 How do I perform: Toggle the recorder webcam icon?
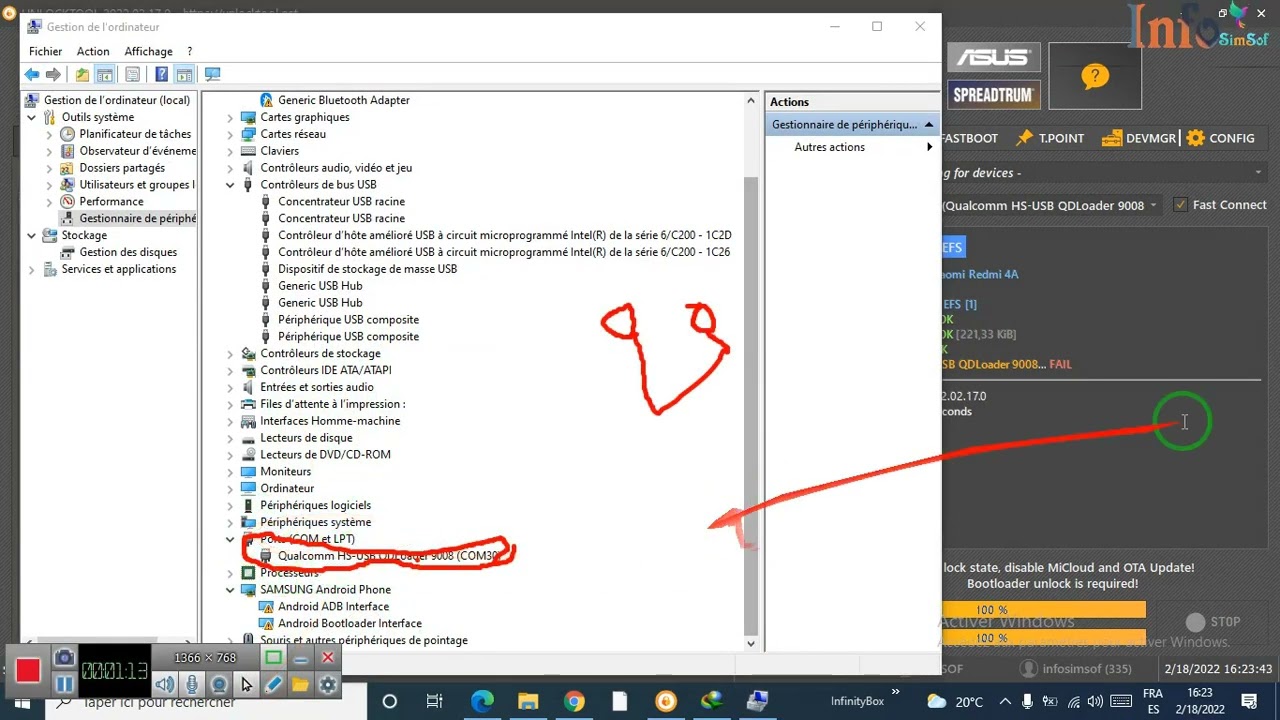point(219,684)
